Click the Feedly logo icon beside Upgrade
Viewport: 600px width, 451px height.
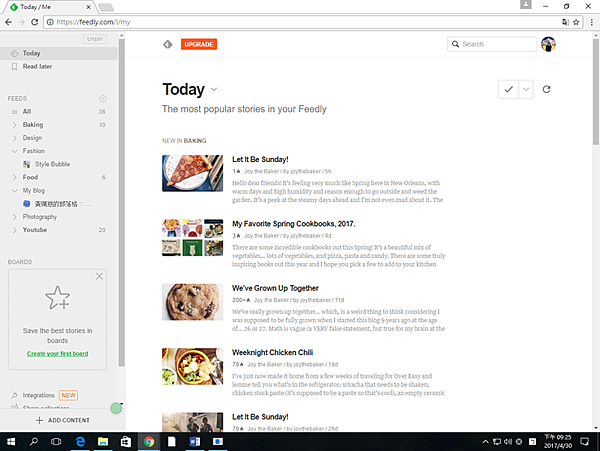(168, 44)
